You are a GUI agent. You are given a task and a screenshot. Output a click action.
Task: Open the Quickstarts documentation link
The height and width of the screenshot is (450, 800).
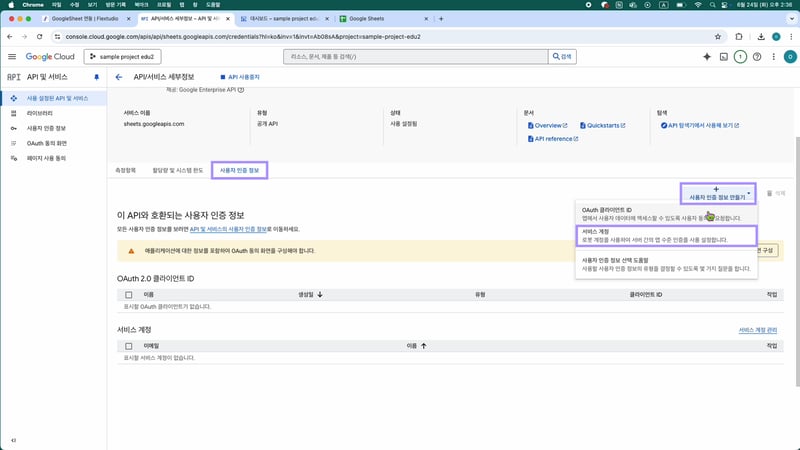(x=603, y=126)
